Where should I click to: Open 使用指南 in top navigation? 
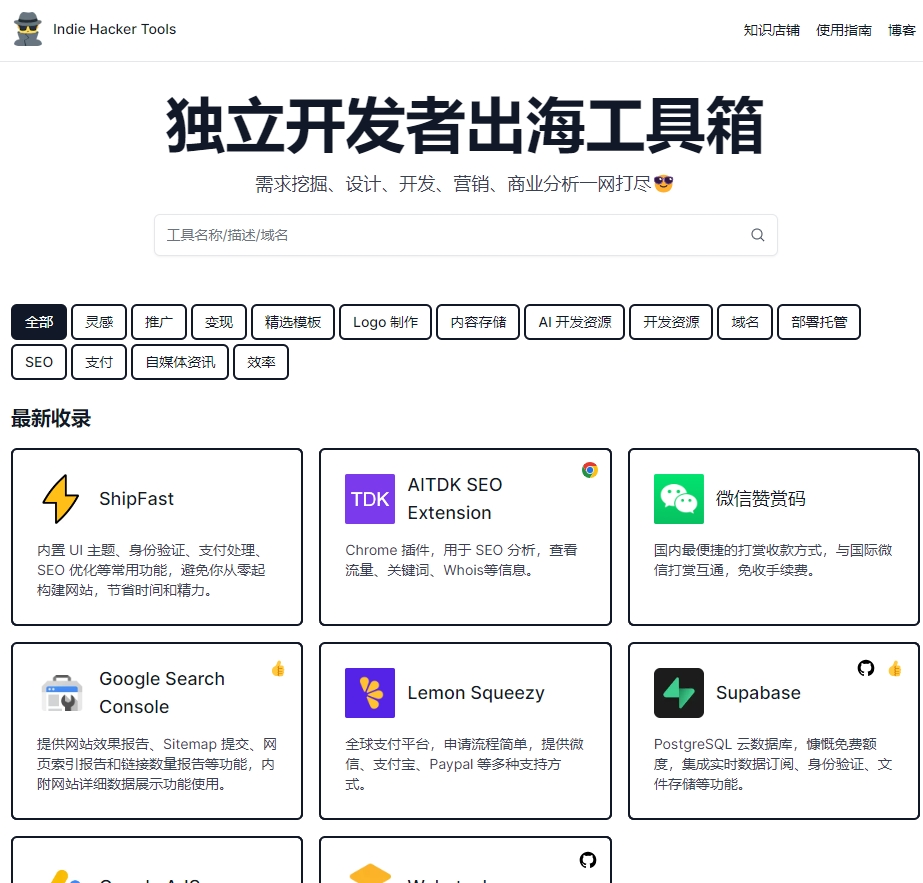(844, 30)
